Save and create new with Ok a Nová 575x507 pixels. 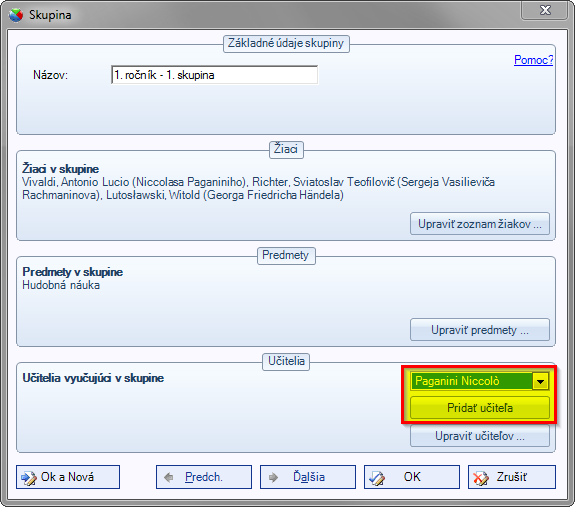point(68,477)
